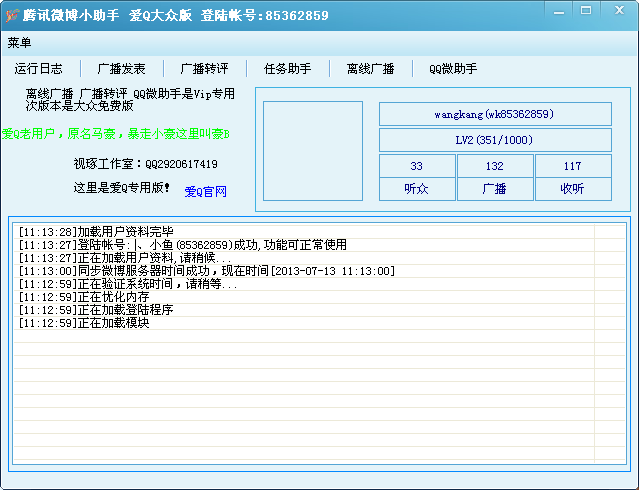
Task: Click the app icon in title bar
Action: [12, 15]
